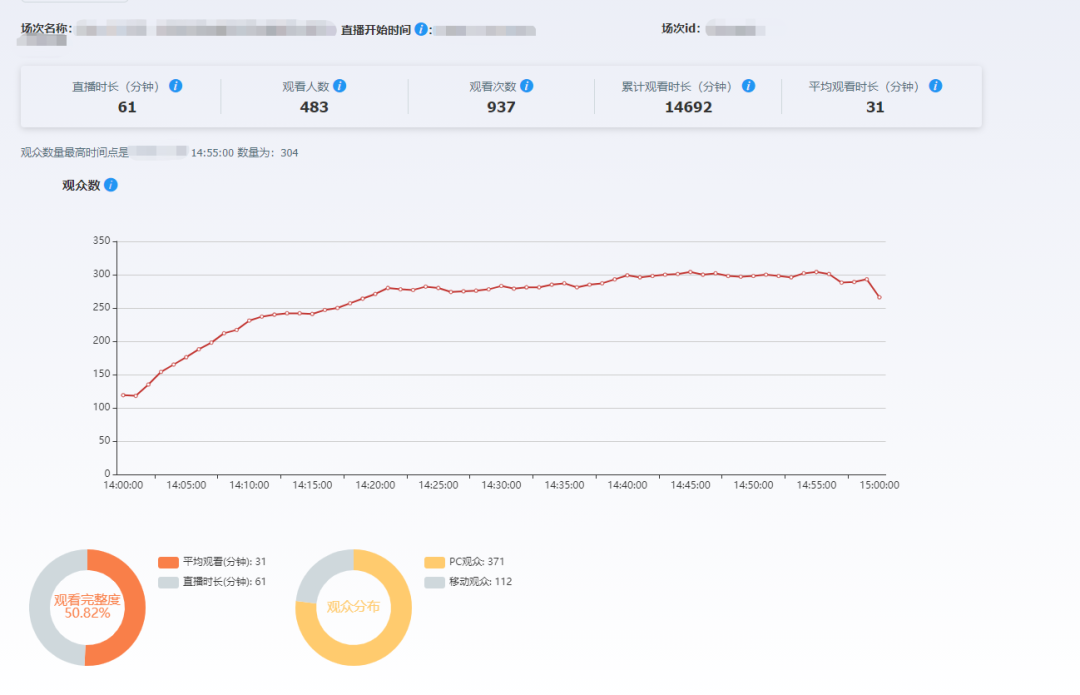
Task: Click the 累计观看时长 value 14692
Action: coord(688,107)
